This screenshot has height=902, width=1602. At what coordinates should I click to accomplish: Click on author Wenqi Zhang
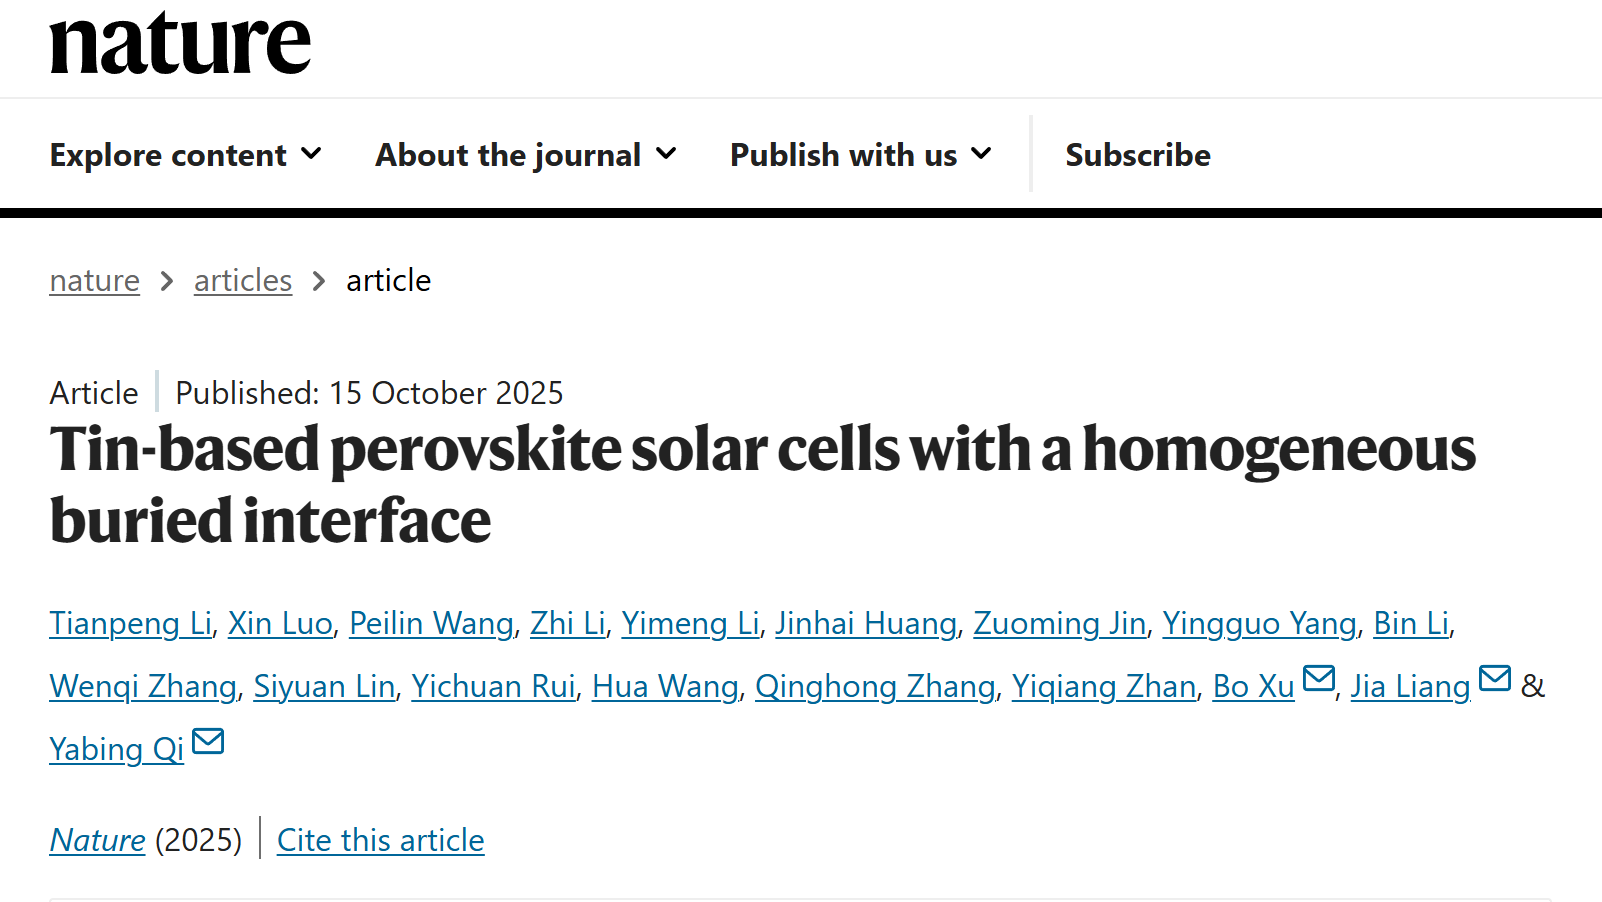click(x=143, y=686)
